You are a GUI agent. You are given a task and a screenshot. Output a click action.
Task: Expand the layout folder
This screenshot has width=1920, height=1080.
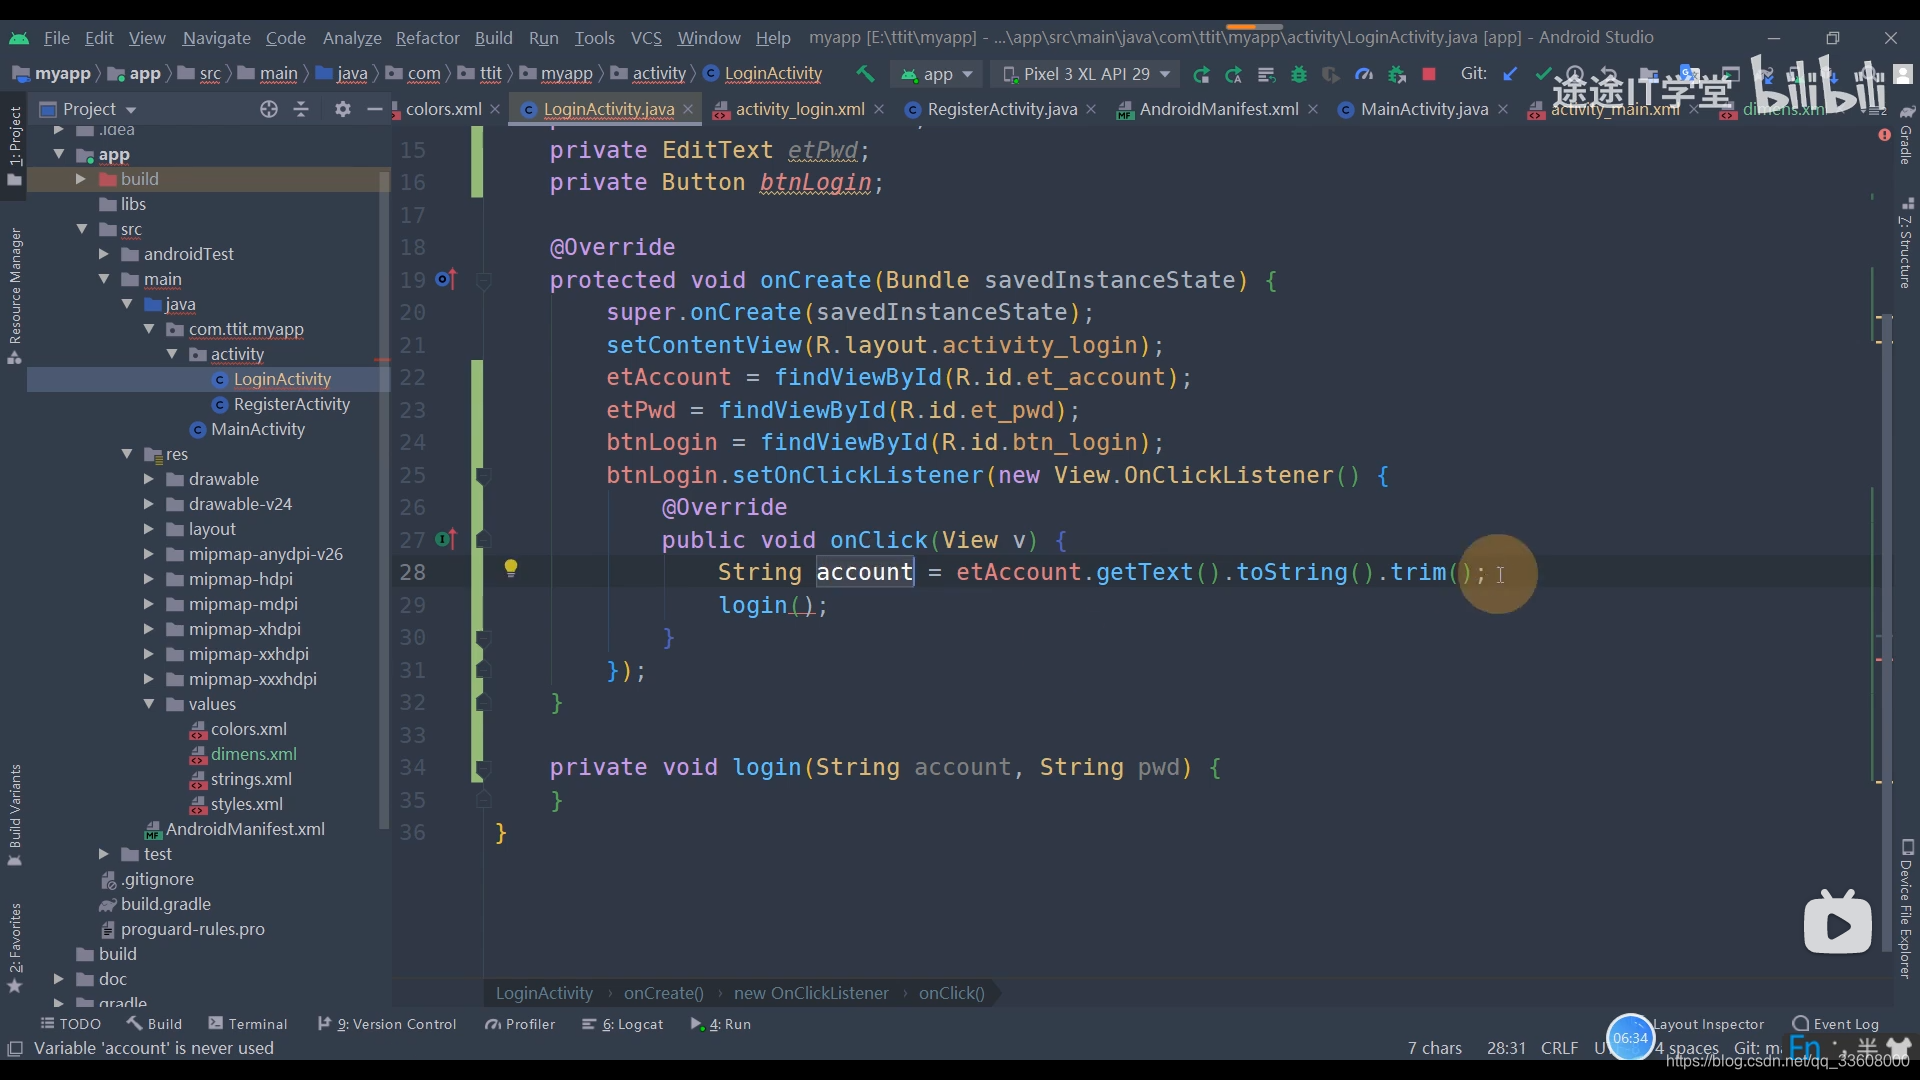(x=149, y=529)
